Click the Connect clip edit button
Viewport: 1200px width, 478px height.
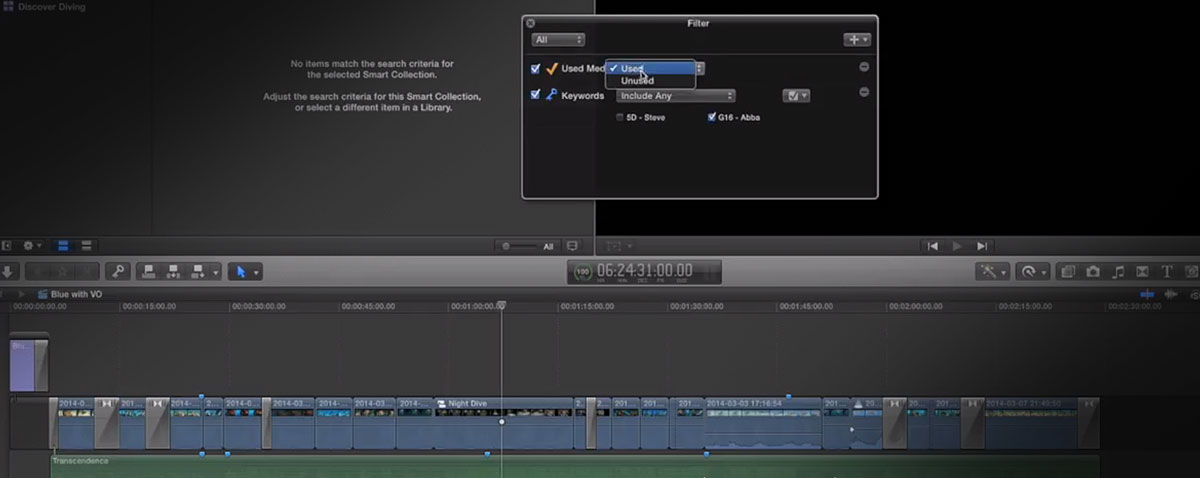pyautogui.click(x=150, y=271)
